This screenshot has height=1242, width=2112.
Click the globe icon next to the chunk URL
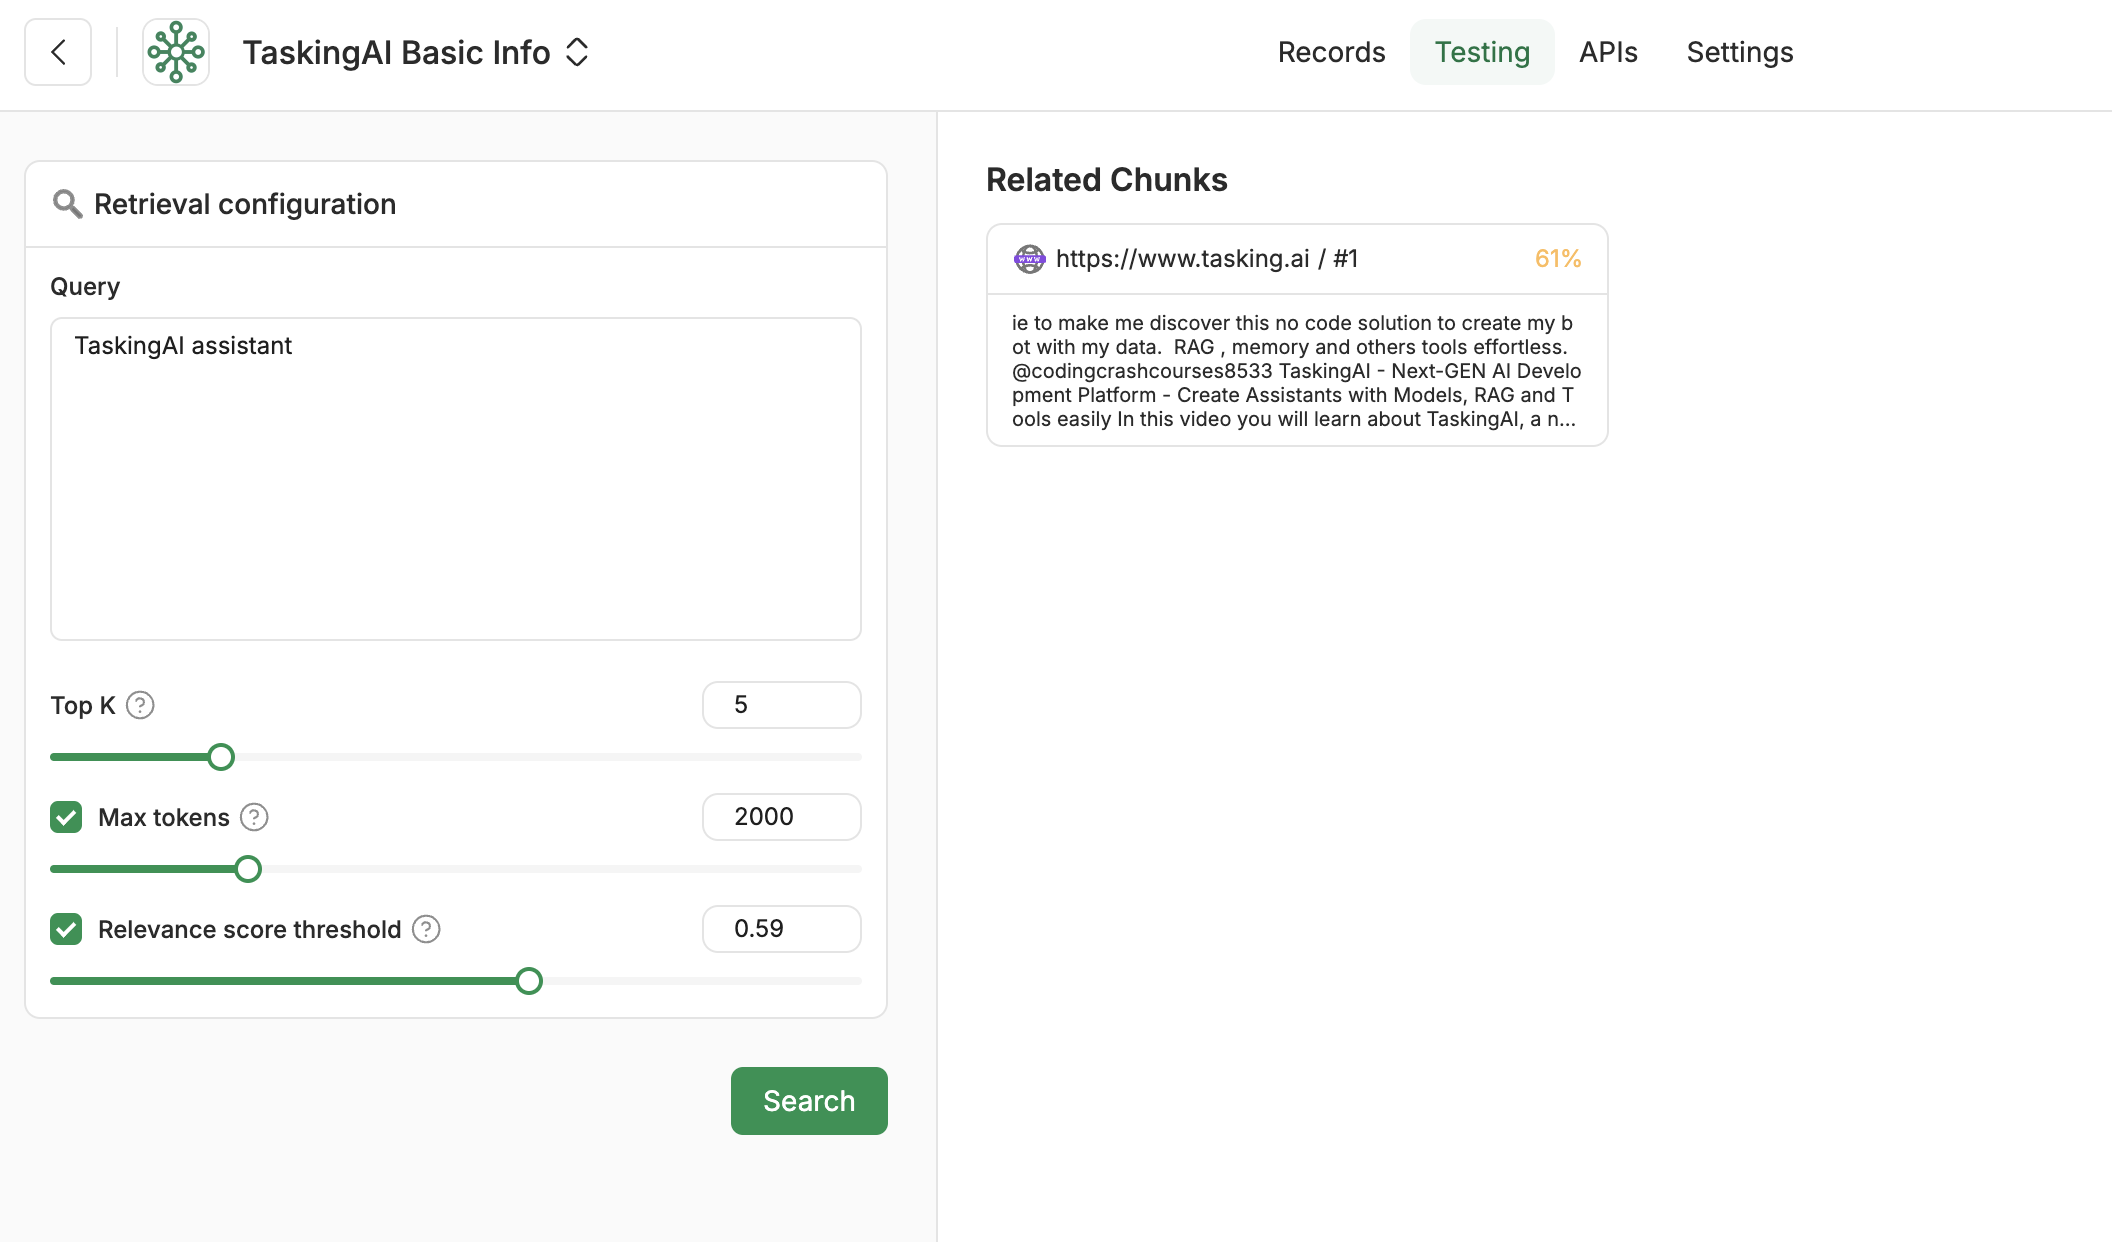coord(1027,259)
